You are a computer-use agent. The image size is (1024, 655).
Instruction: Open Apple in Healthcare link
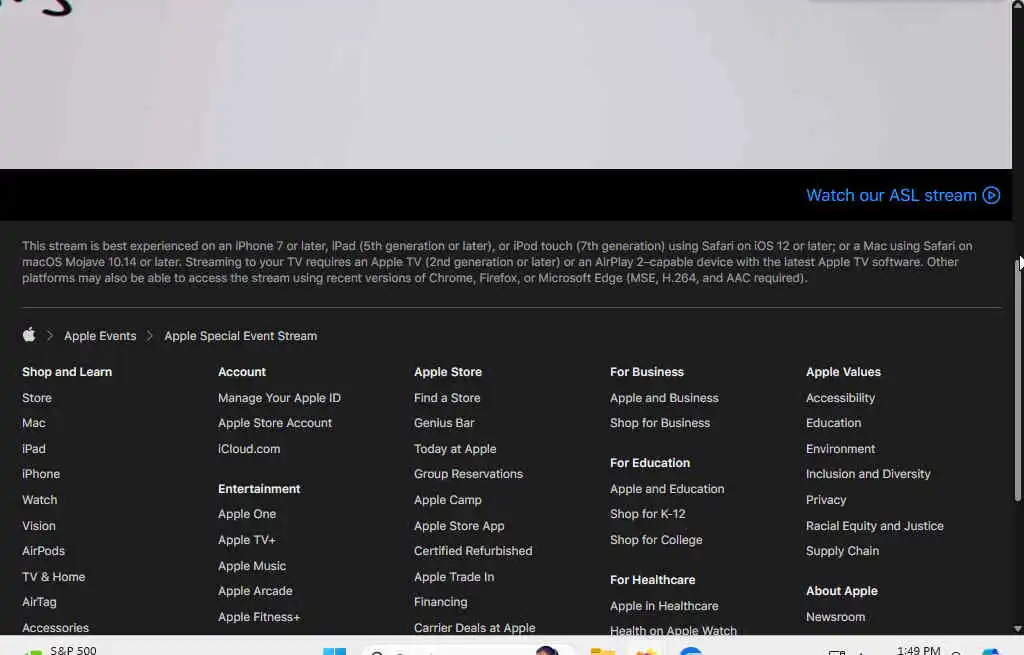[664, 606]
